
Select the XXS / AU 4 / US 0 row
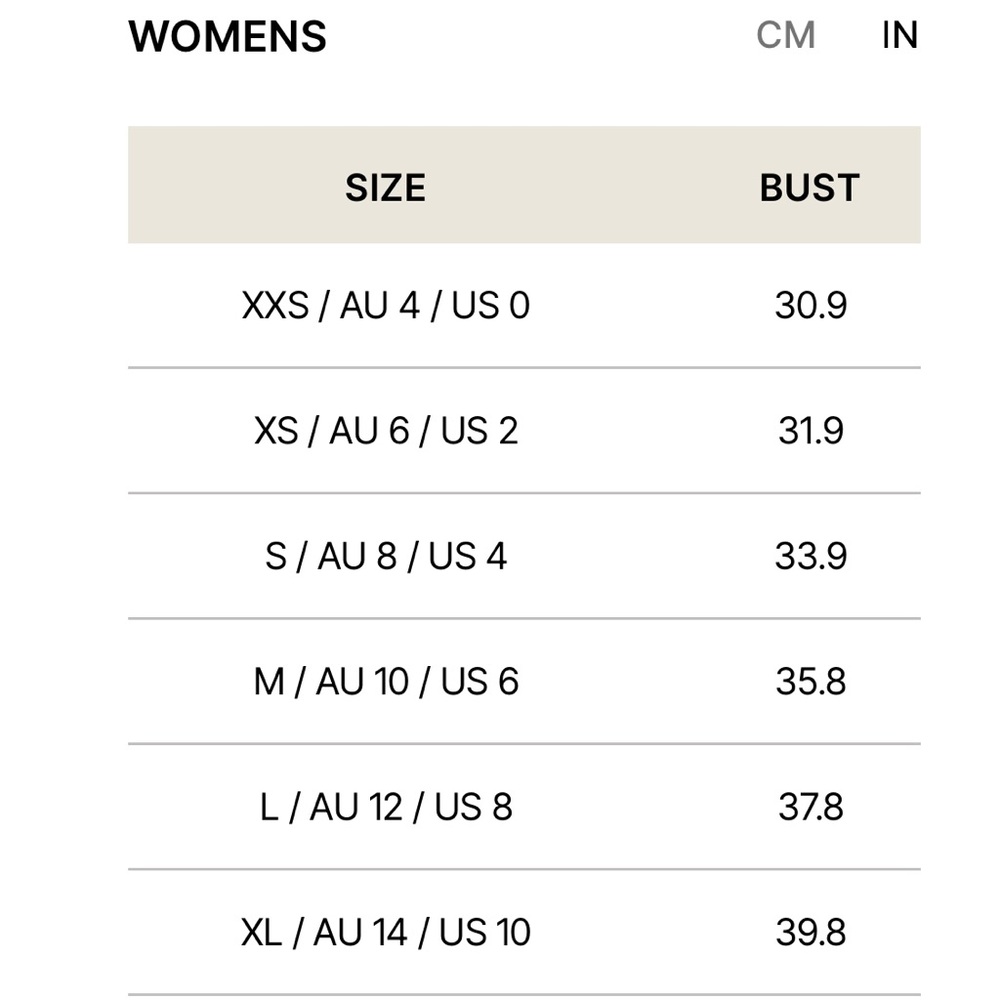click(x=385, y=305)
